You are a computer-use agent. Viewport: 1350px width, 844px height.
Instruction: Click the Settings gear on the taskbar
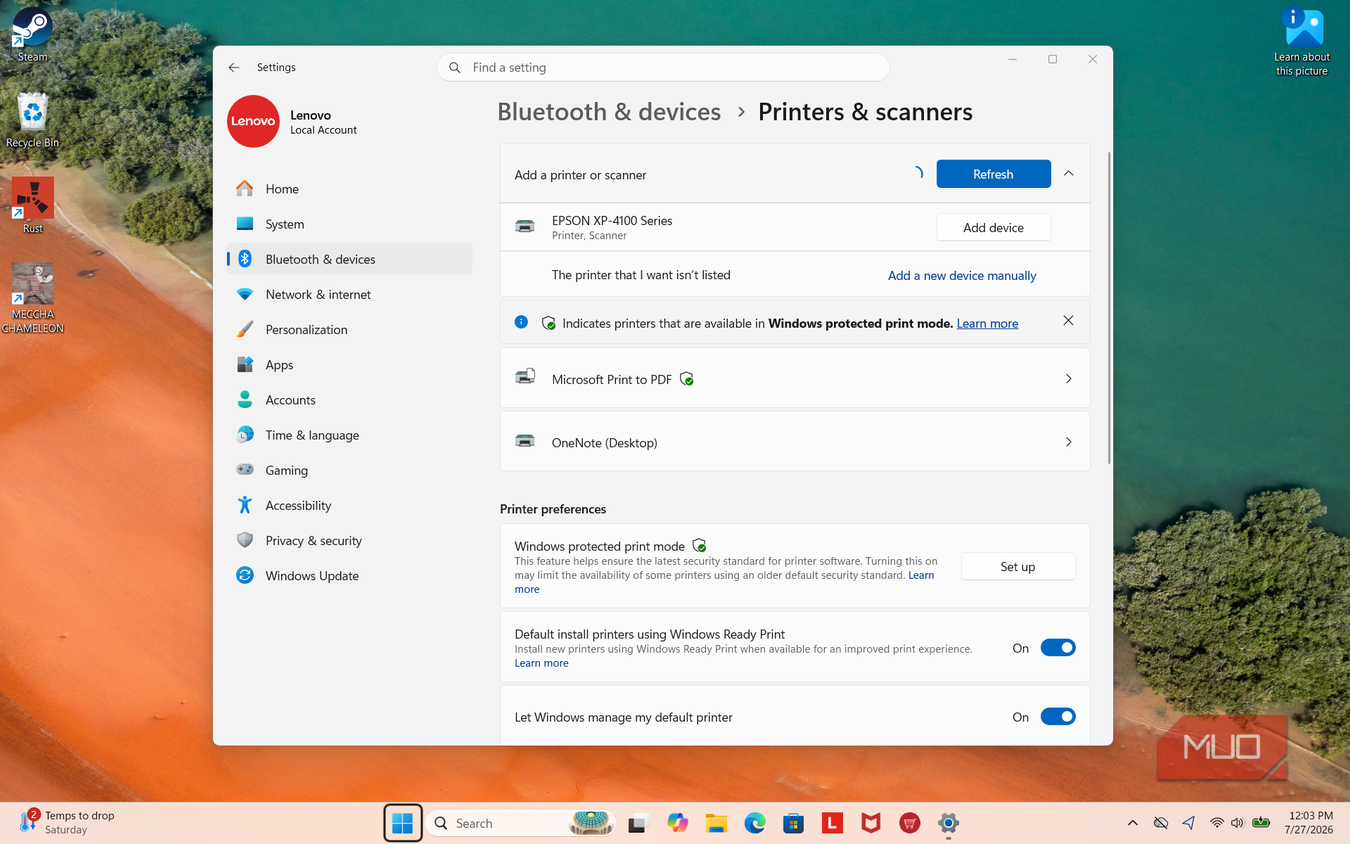(948, 823)
